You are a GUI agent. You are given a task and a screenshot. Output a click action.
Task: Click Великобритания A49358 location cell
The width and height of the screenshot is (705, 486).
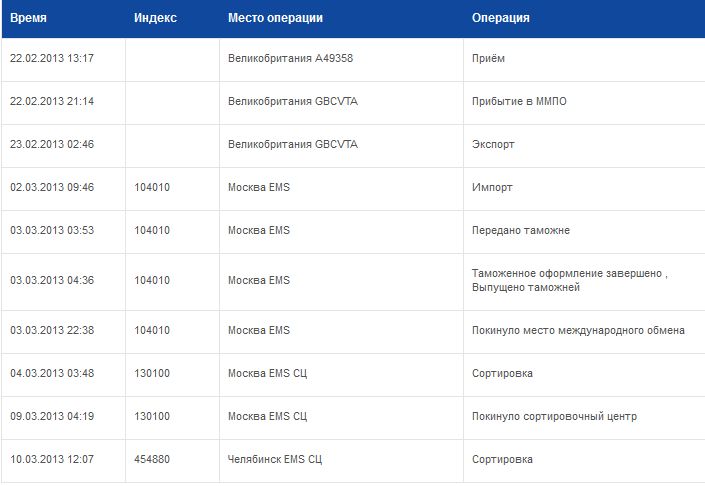290,58
